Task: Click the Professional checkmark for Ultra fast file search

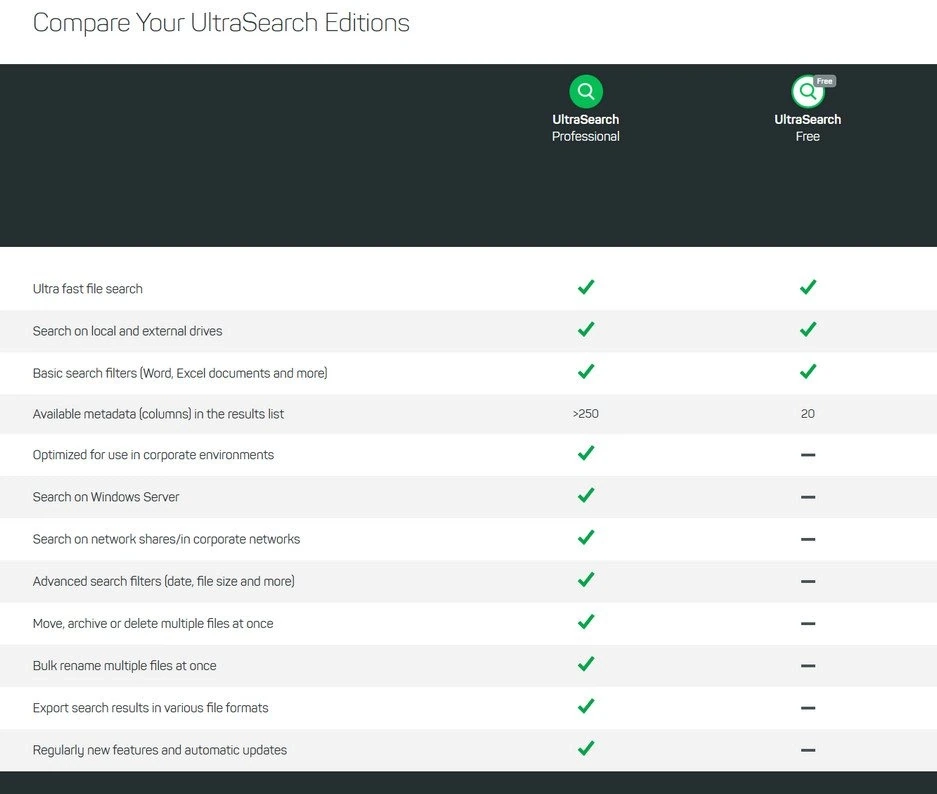Action: tap(586, 287)
